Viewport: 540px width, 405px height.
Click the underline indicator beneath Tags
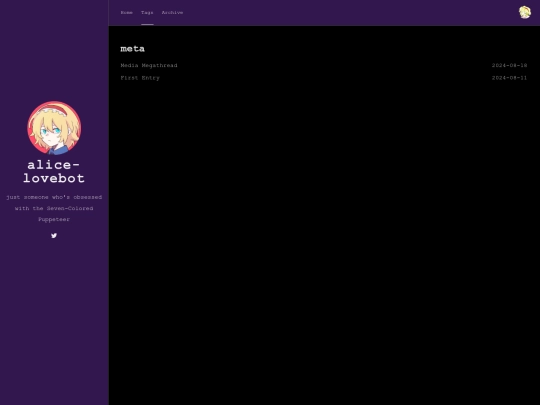click(147, 24)
